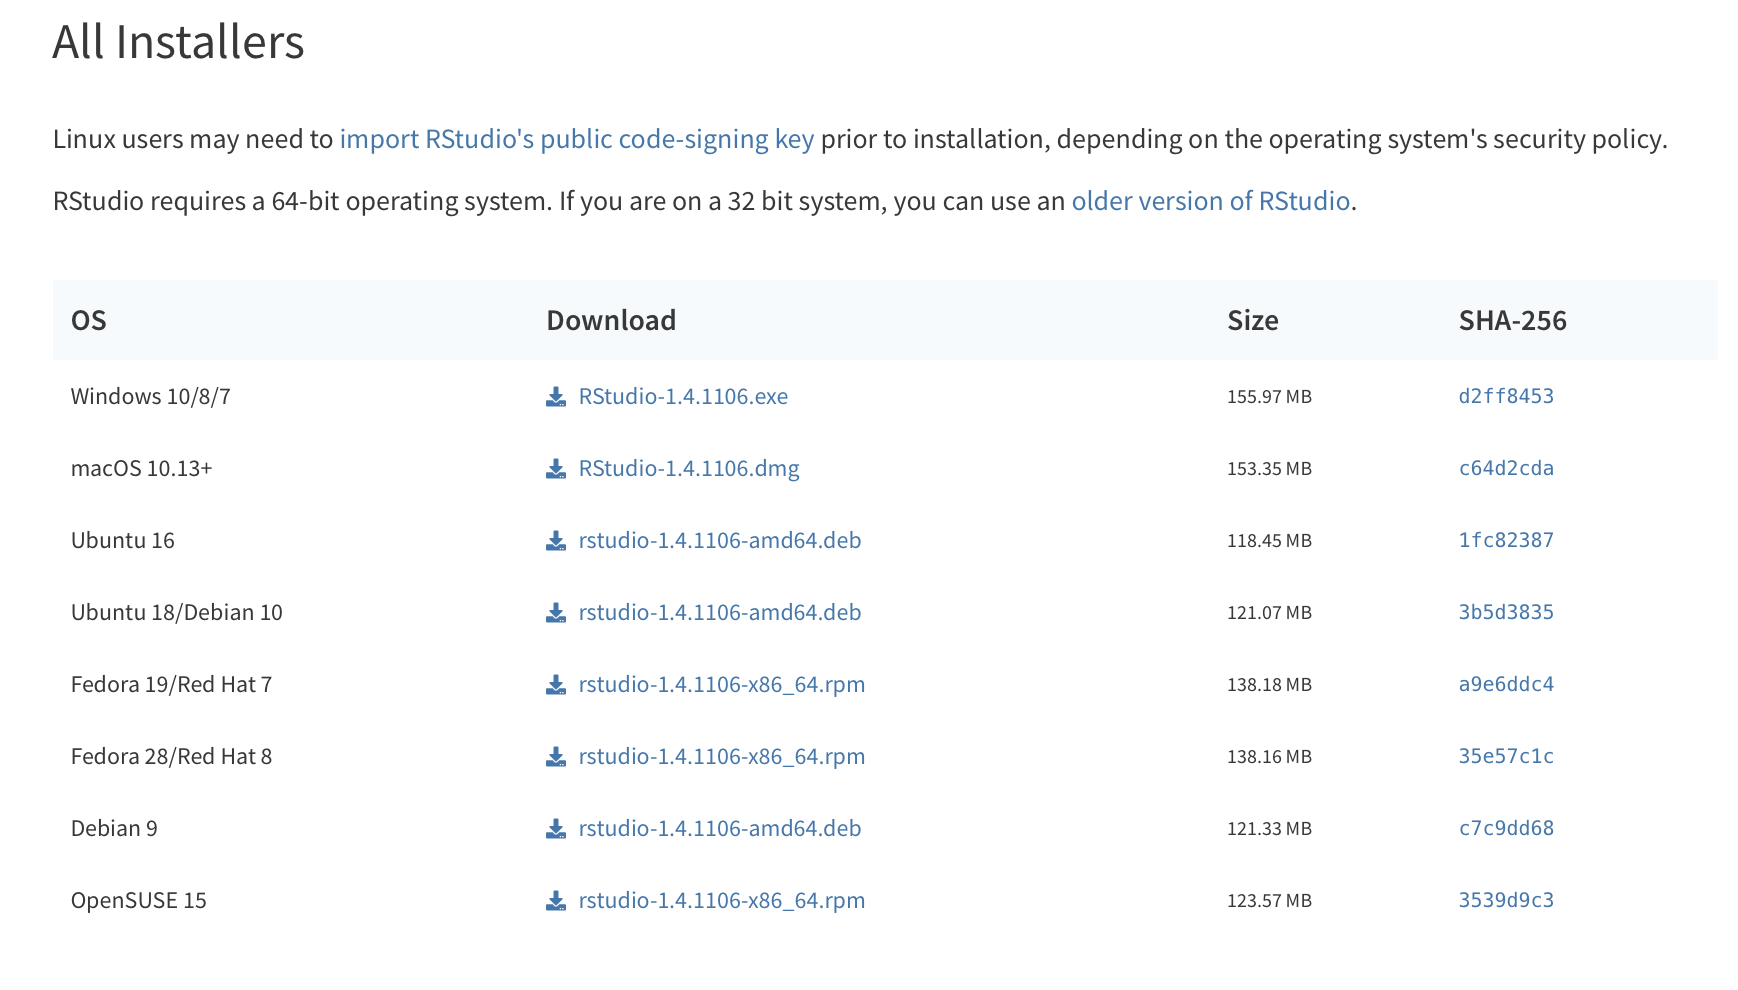Click download icon beside RStudio-1.4.1106.exe
Screen dimensions: 1738x990
[556, 397]
